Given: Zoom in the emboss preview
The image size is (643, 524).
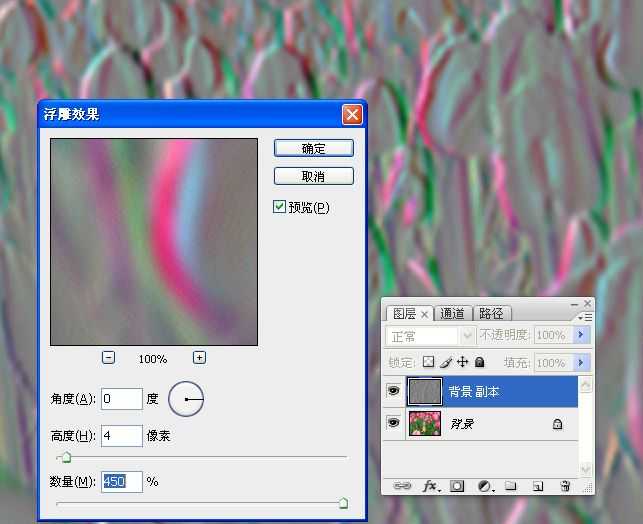Looking at the screenshot, I should pyautogui.click(x=199, y=358).
